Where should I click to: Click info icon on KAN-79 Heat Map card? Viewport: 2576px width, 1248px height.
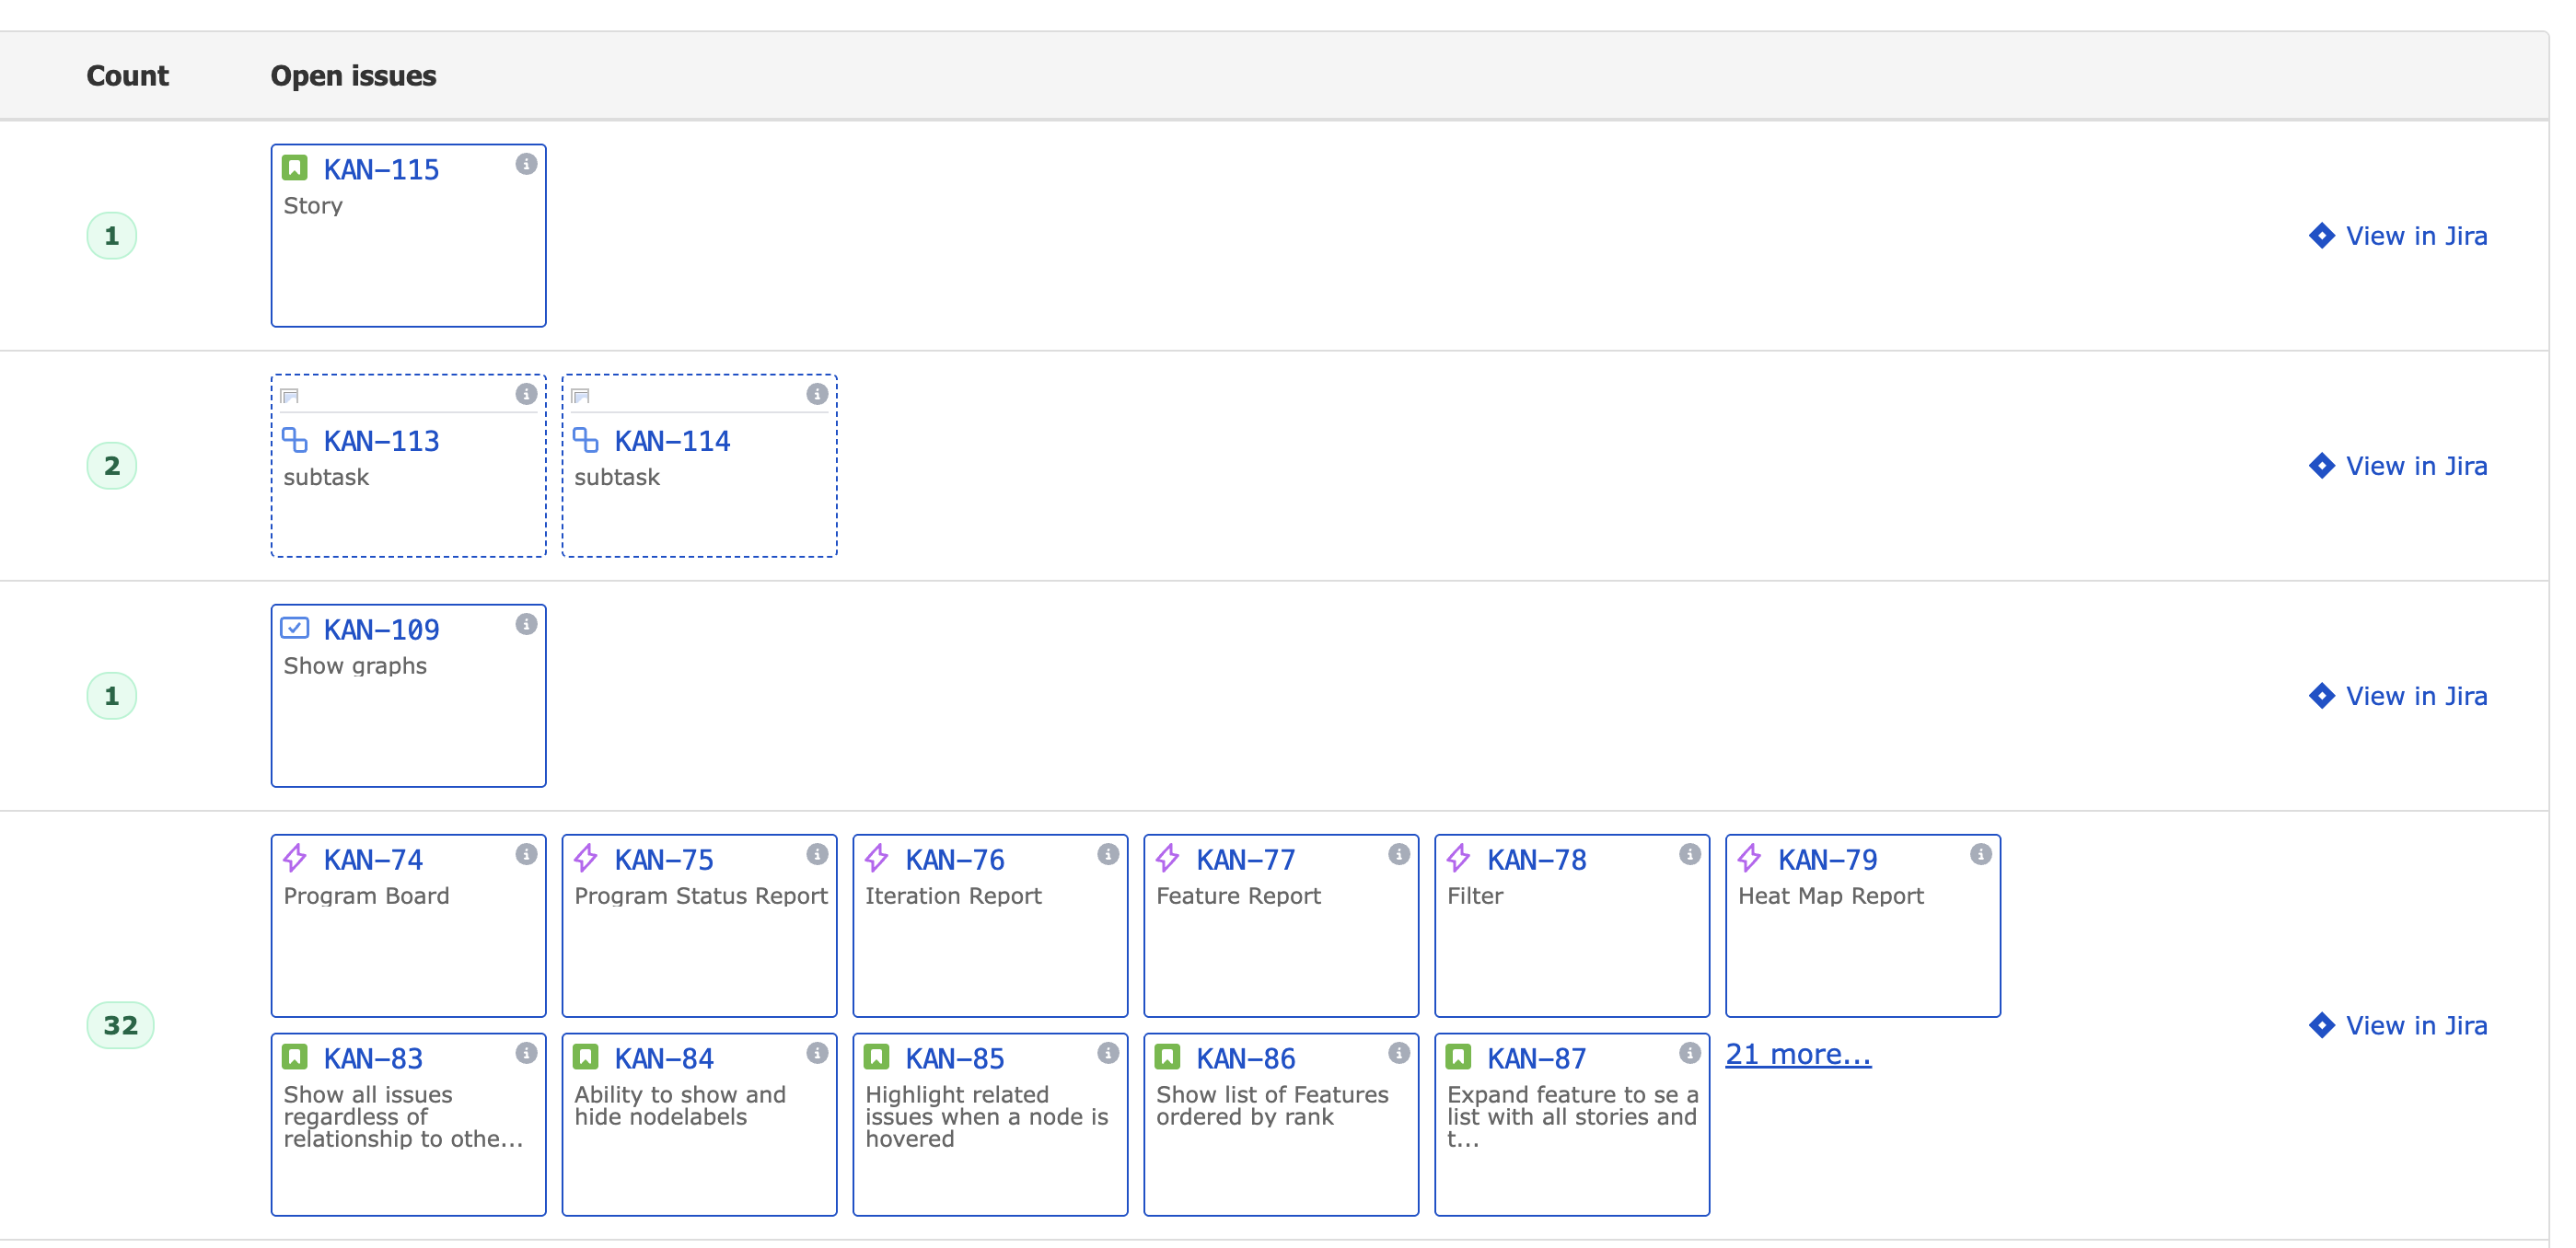click(1980, 854)
